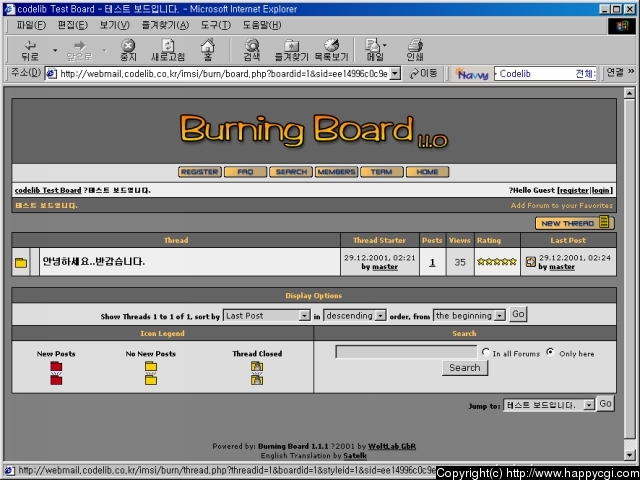Image resolution: width=640 pixels, height=480 pixels.
Task: Open the register link next to Hello Guest
Action: tap(574, 190)
